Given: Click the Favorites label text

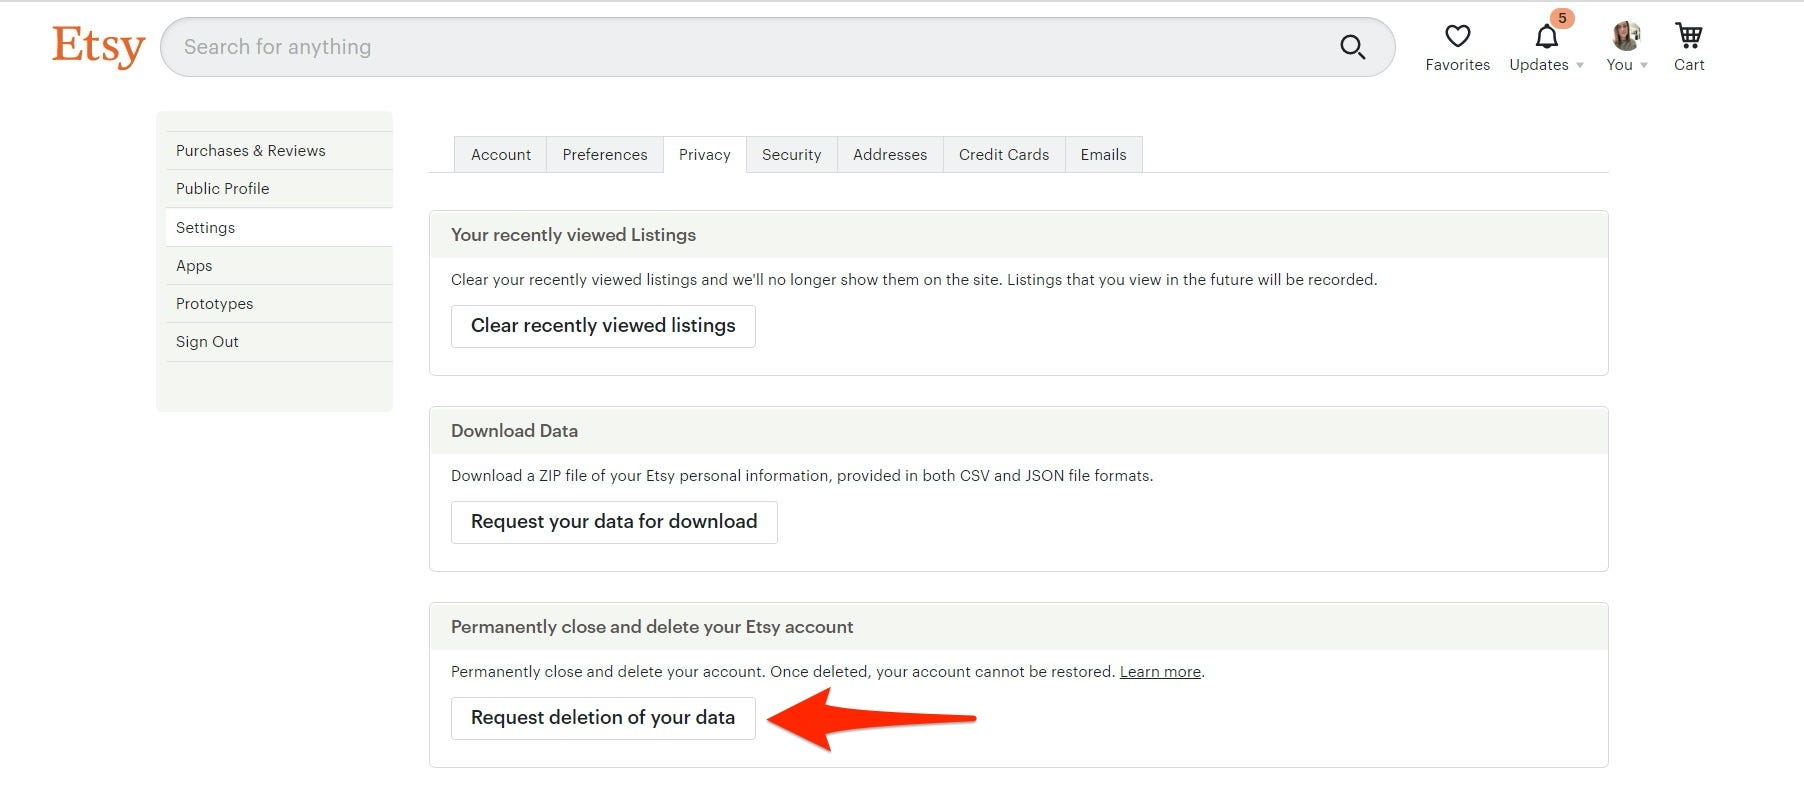Looking at the screenshot, I should click(x=1458, y=65).
